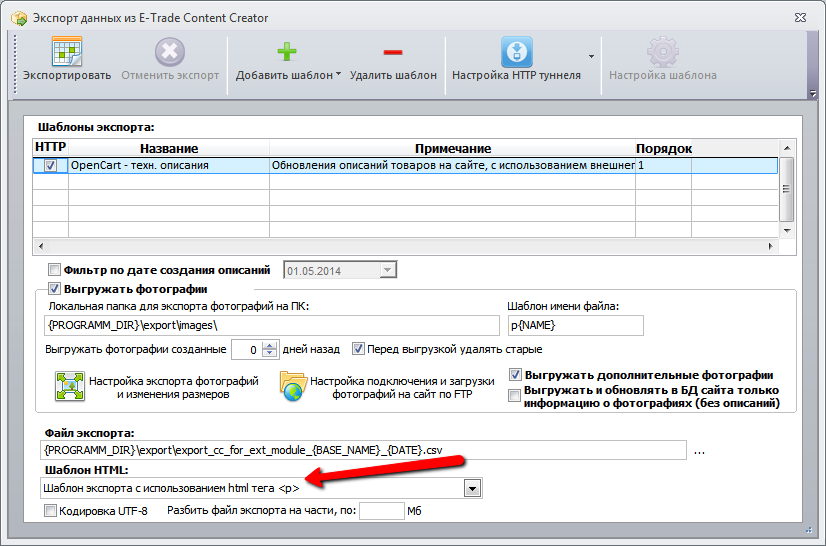Browse for export file with ellipsis button
The image size is (826, 546).
699,451
